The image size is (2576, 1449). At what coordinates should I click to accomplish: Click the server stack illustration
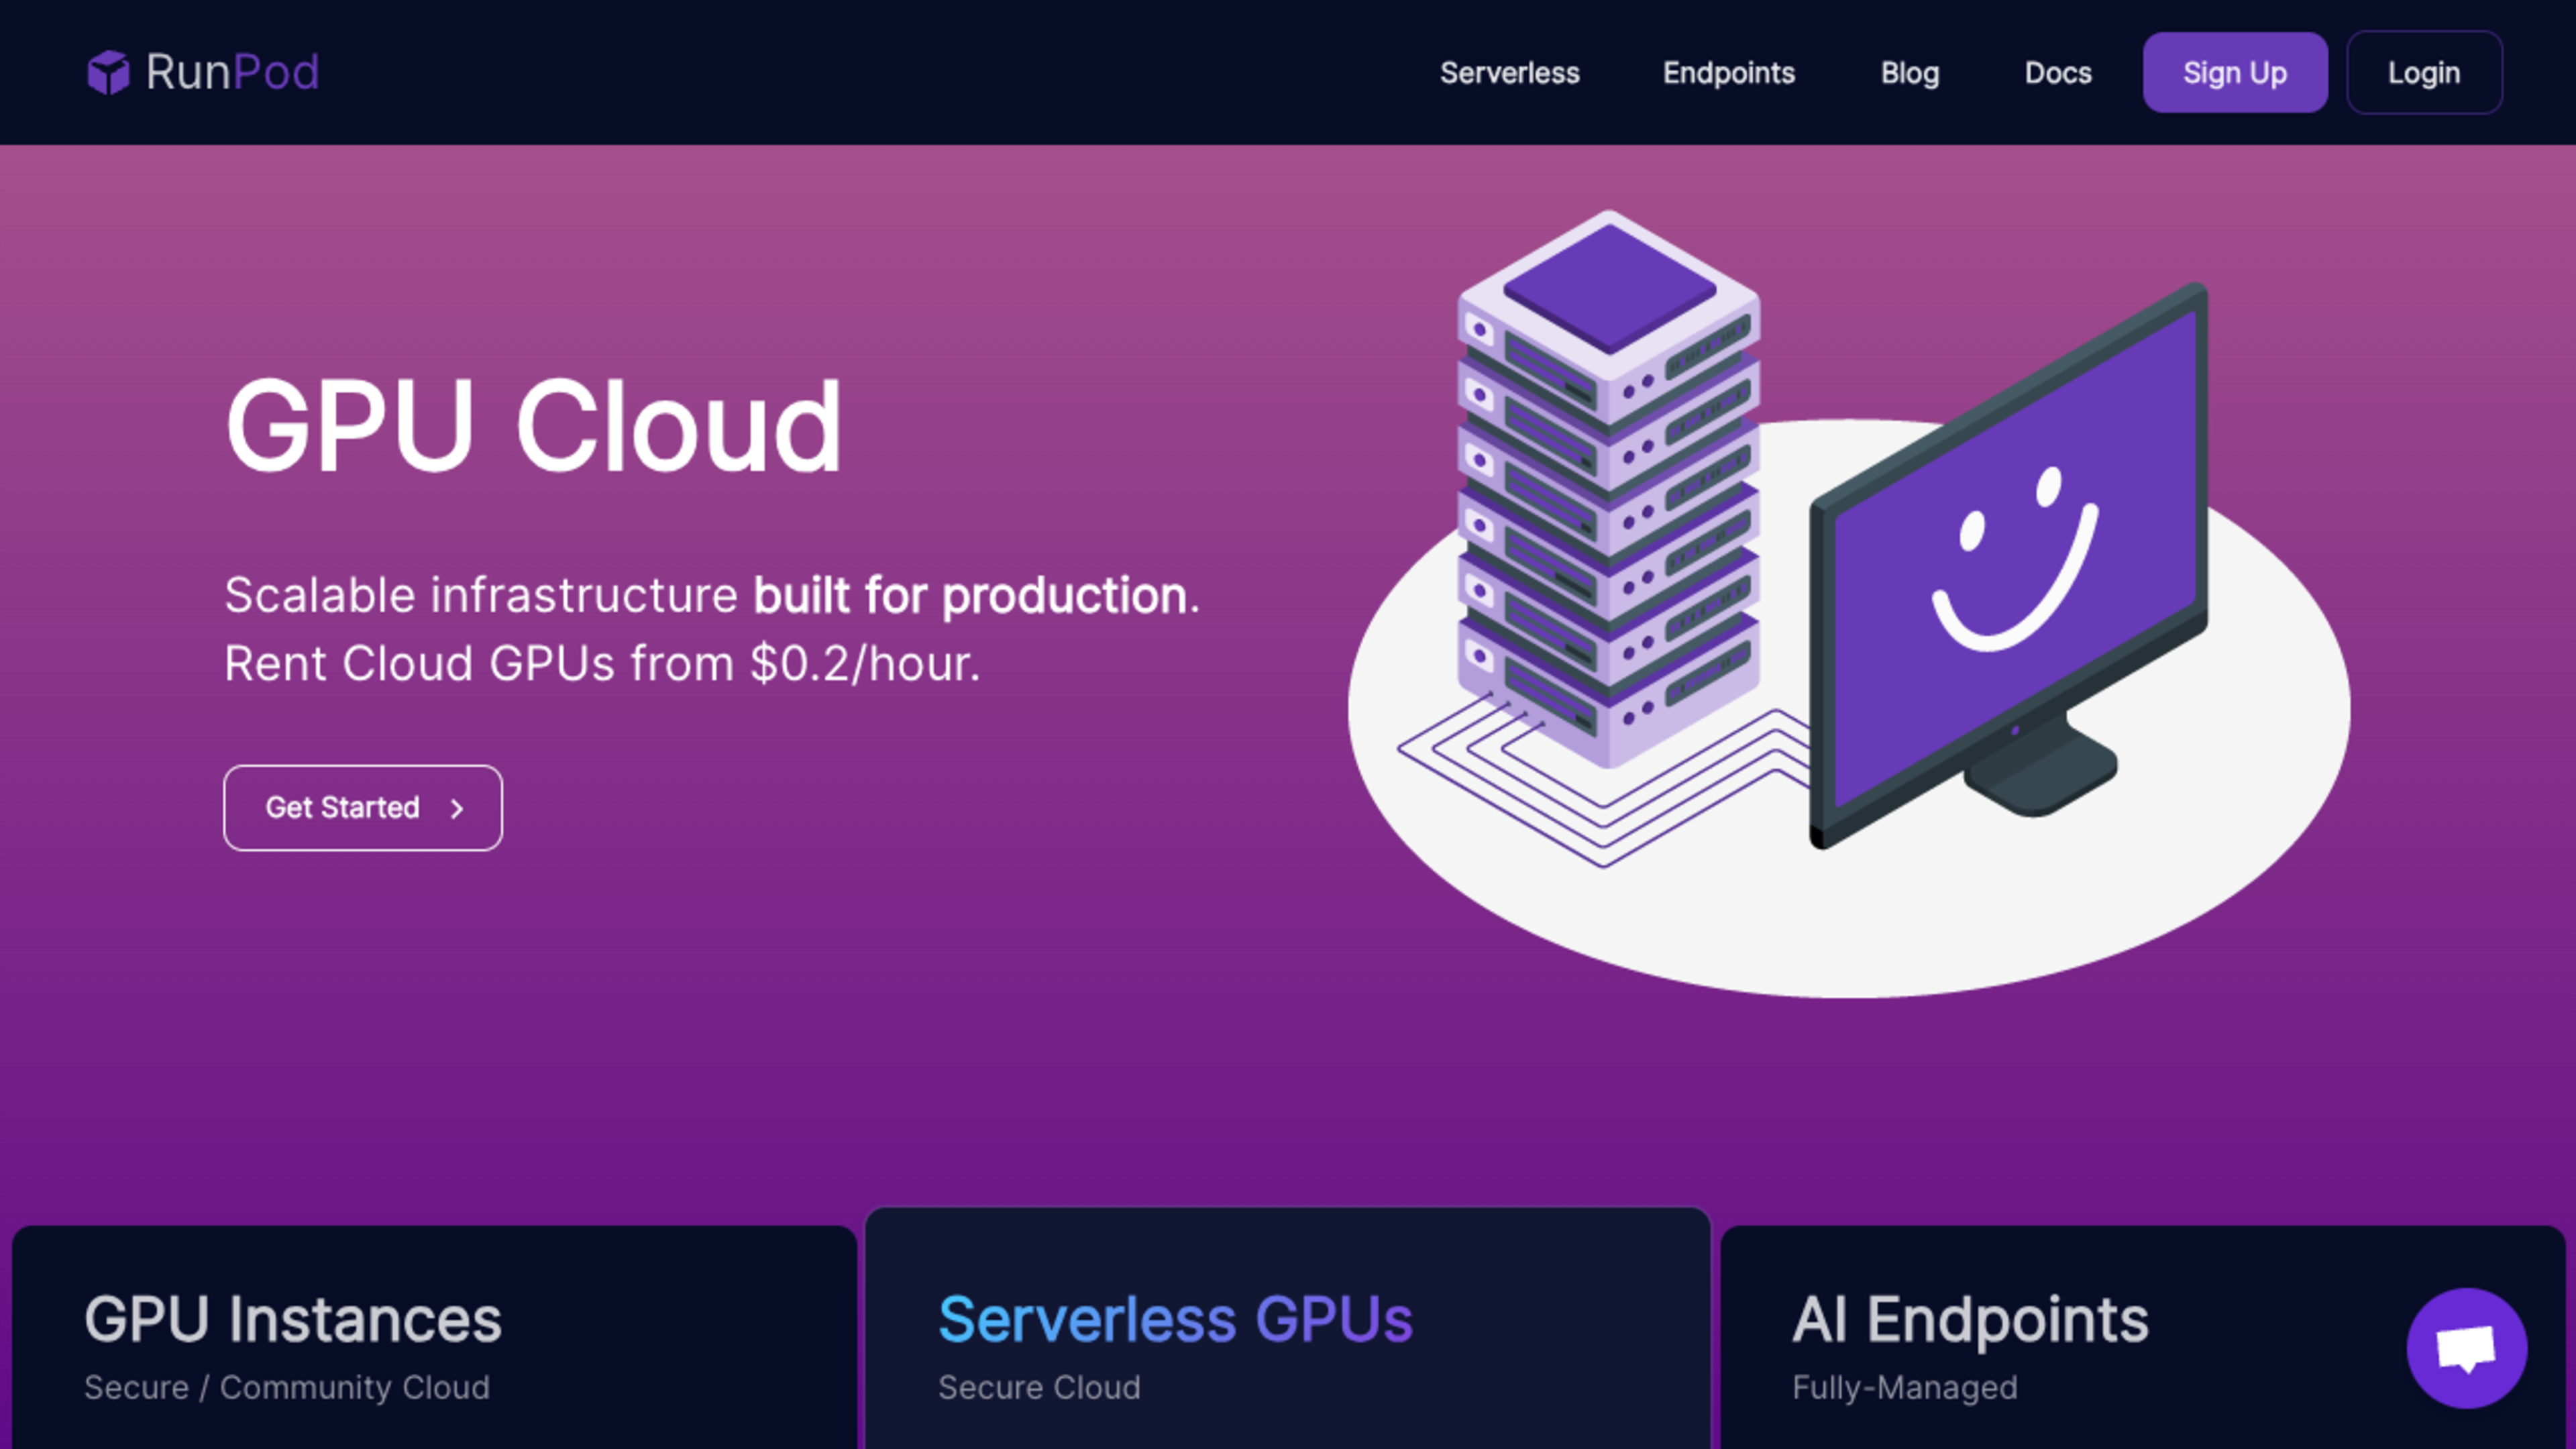pos(1608,490)
